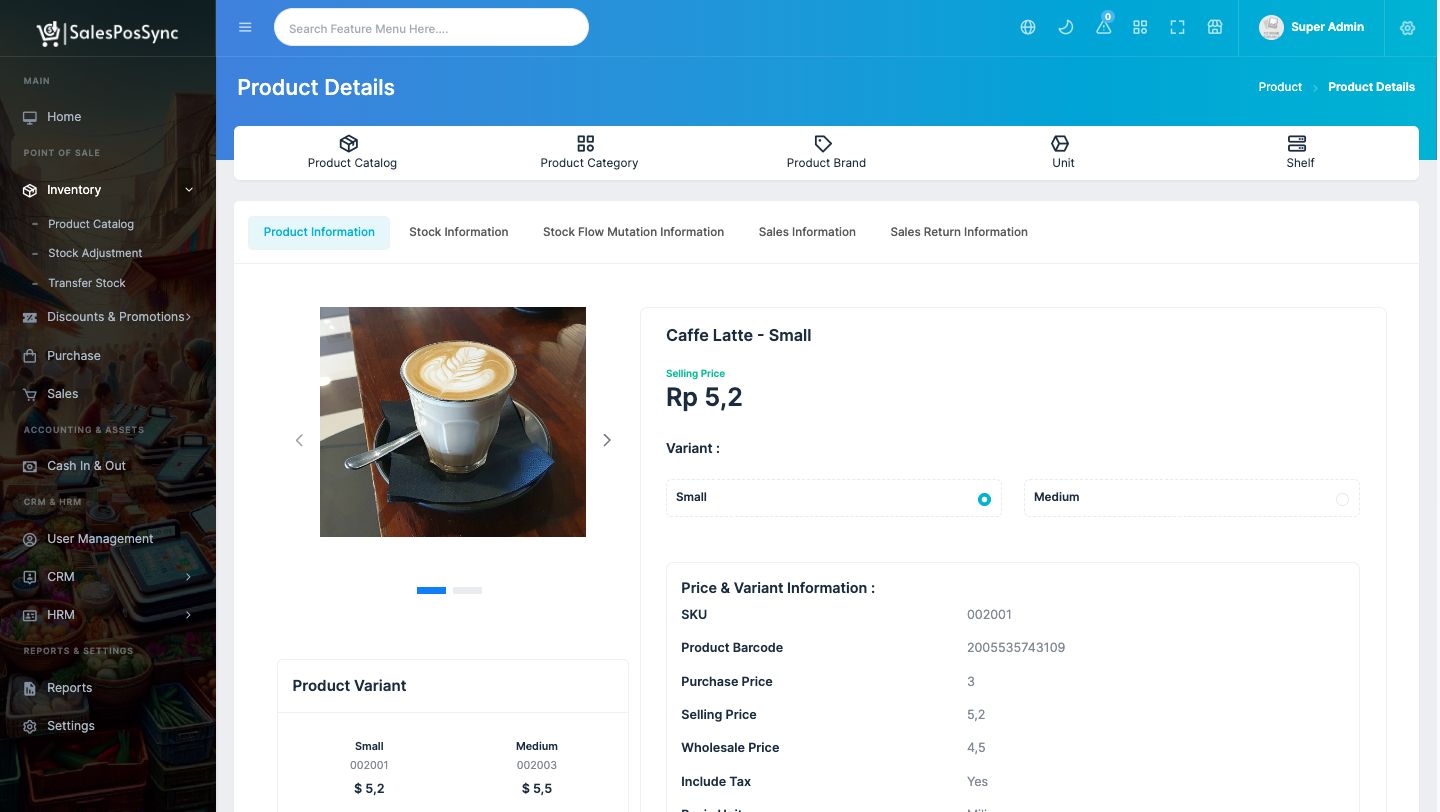The width and height of the screenshot is (1440, 812).
Task: Click the Sales cart icon
Action: (x=30, y=394)
